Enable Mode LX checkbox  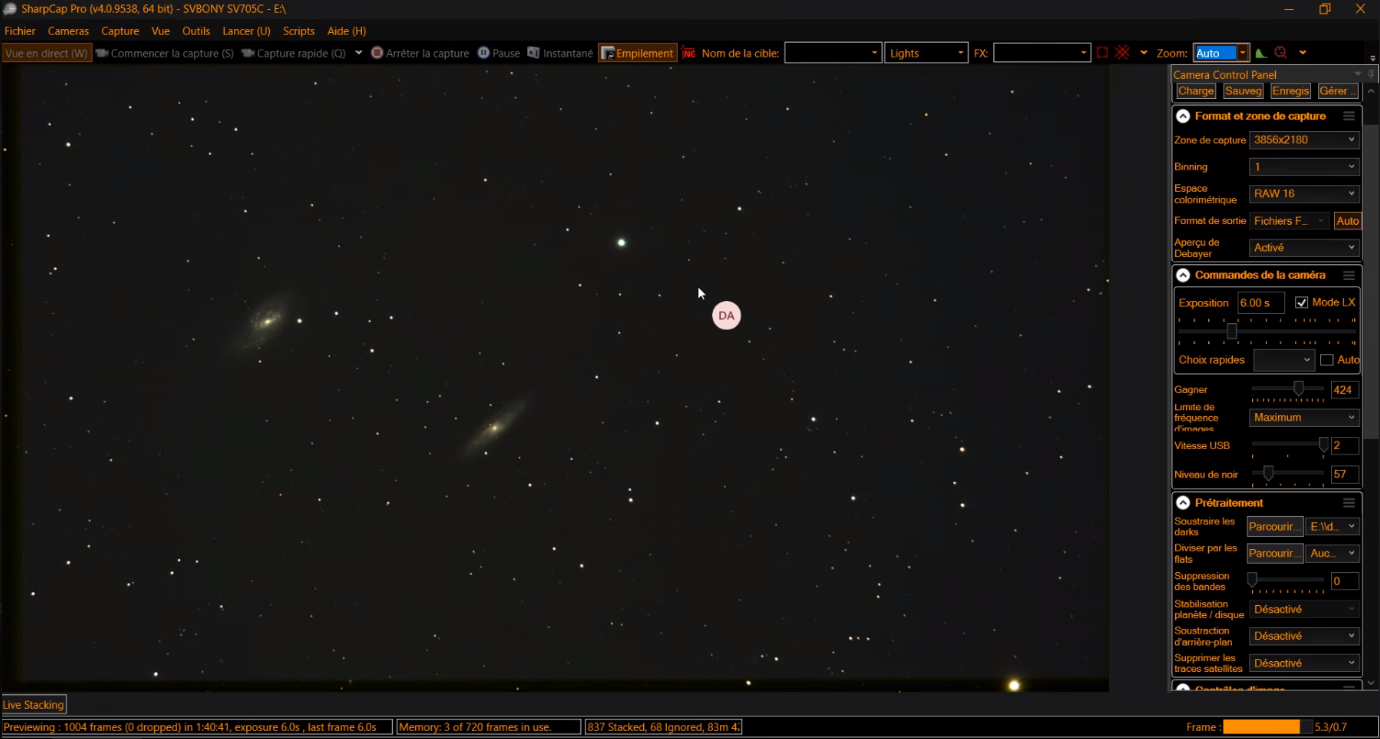1301,302
